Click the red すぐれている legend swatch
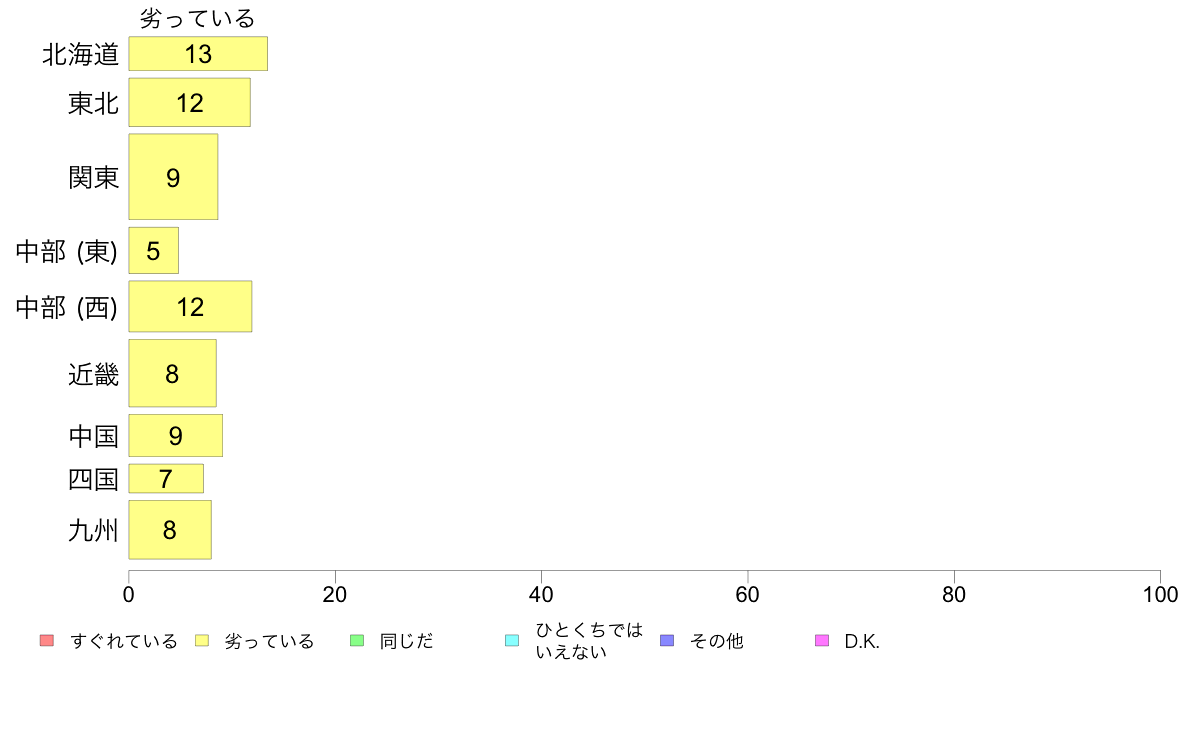The image size is (1188, 736). 47,641
